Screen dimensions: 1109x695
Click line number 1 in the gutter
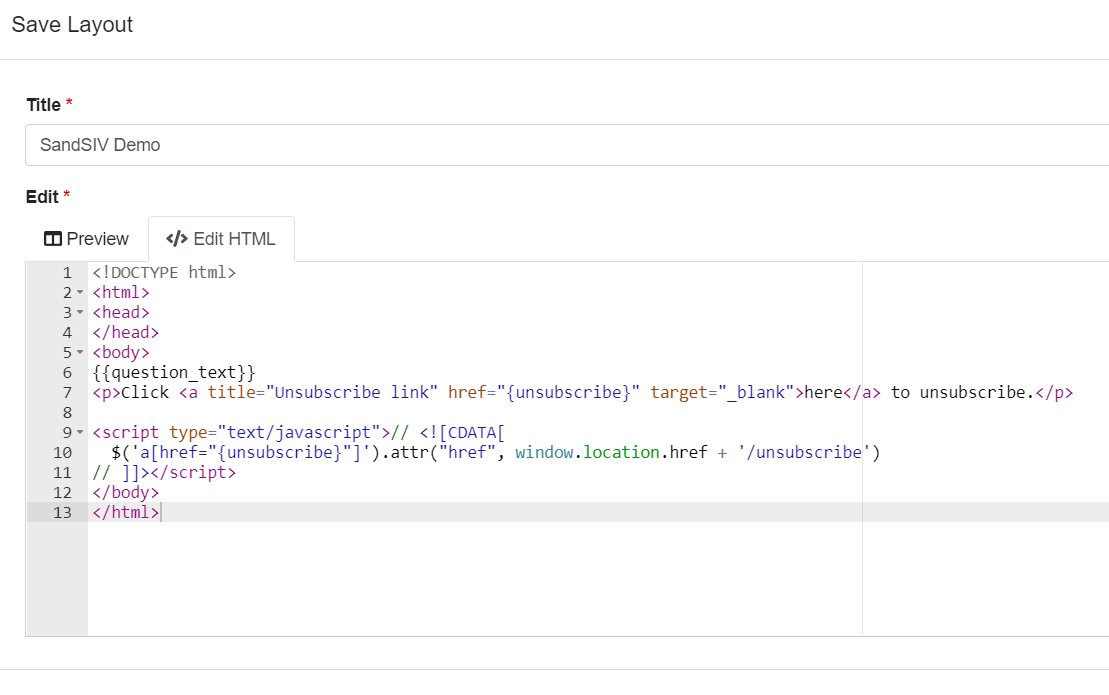[67, 272]
